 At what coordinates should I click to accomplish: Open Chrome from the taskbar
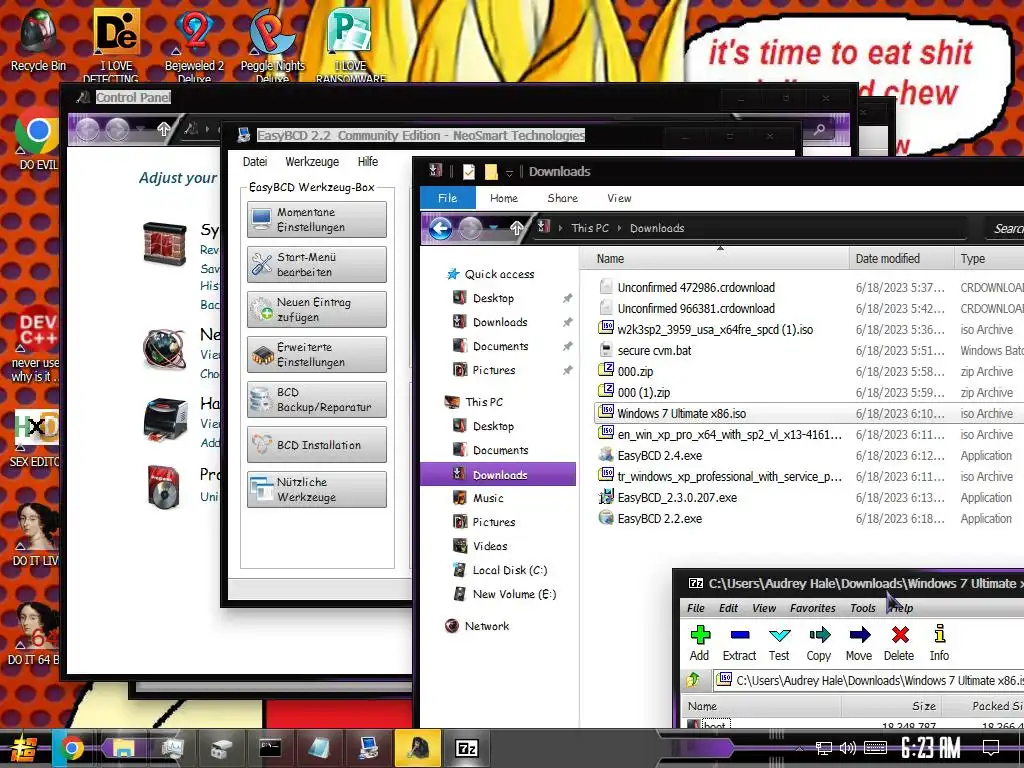coord(72,748)
